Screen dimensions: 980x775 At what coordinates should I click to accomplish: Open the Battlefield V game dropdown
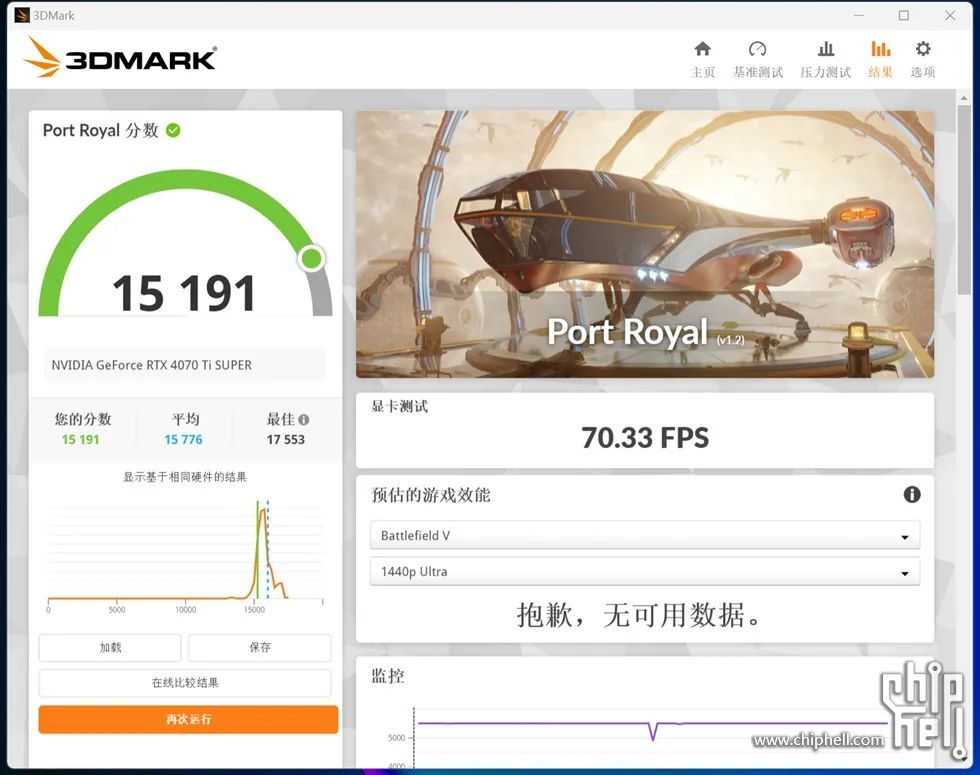[x=644, y=536]
